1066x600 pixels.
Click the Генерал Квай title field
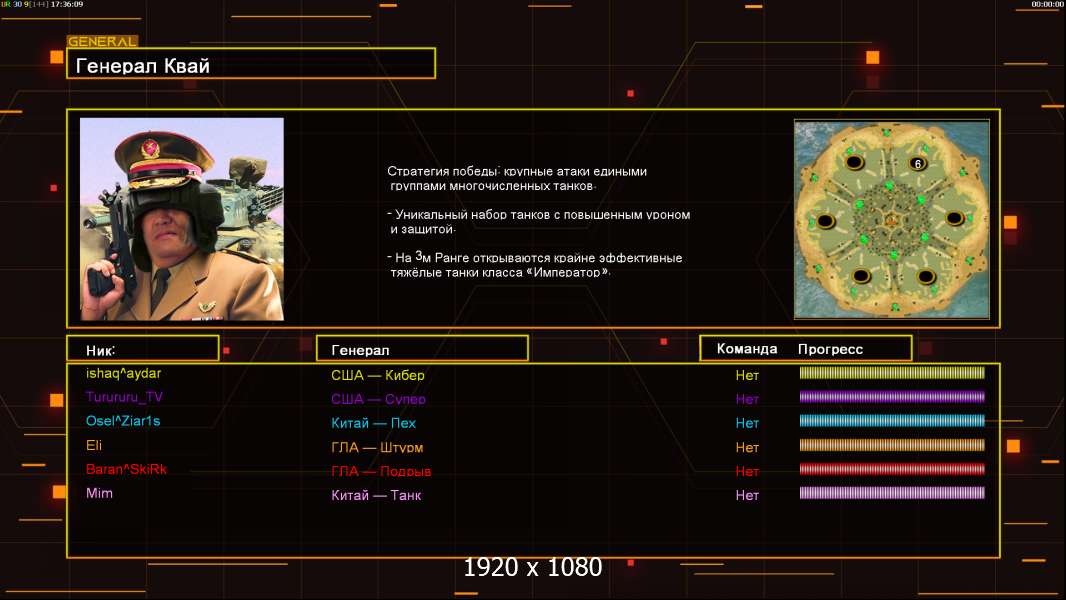(x=250, y=65)
